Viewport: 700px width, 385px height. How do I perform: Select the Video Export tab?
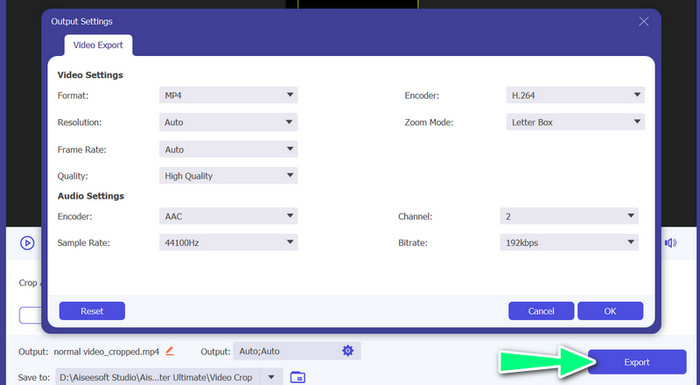[98, 45]
